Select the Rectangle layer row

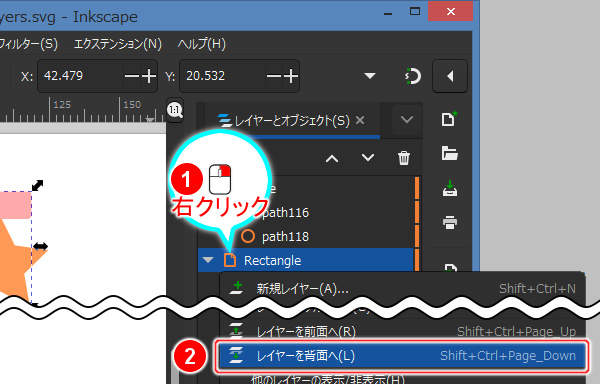pos(306,260)
